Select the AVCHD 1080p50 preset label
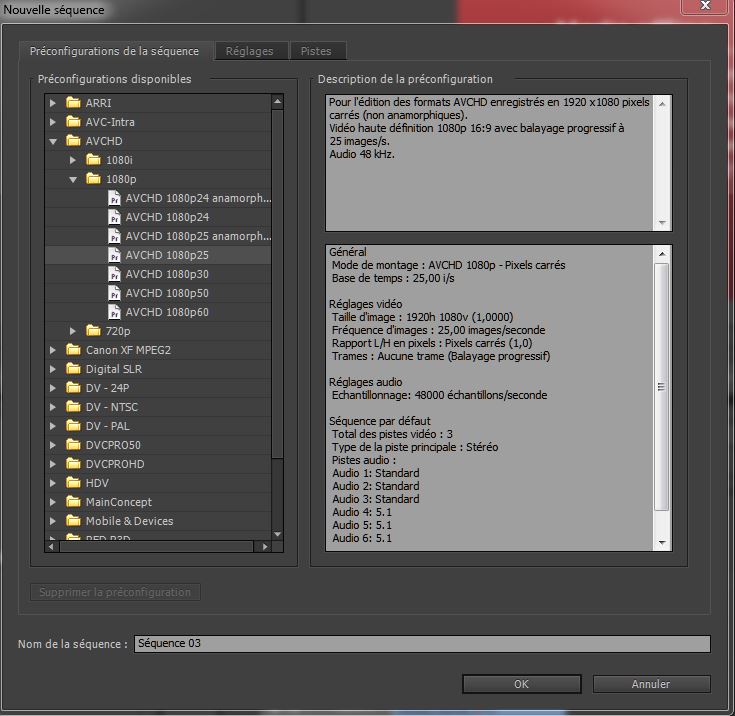735x716 pixels. coord(167,293)
